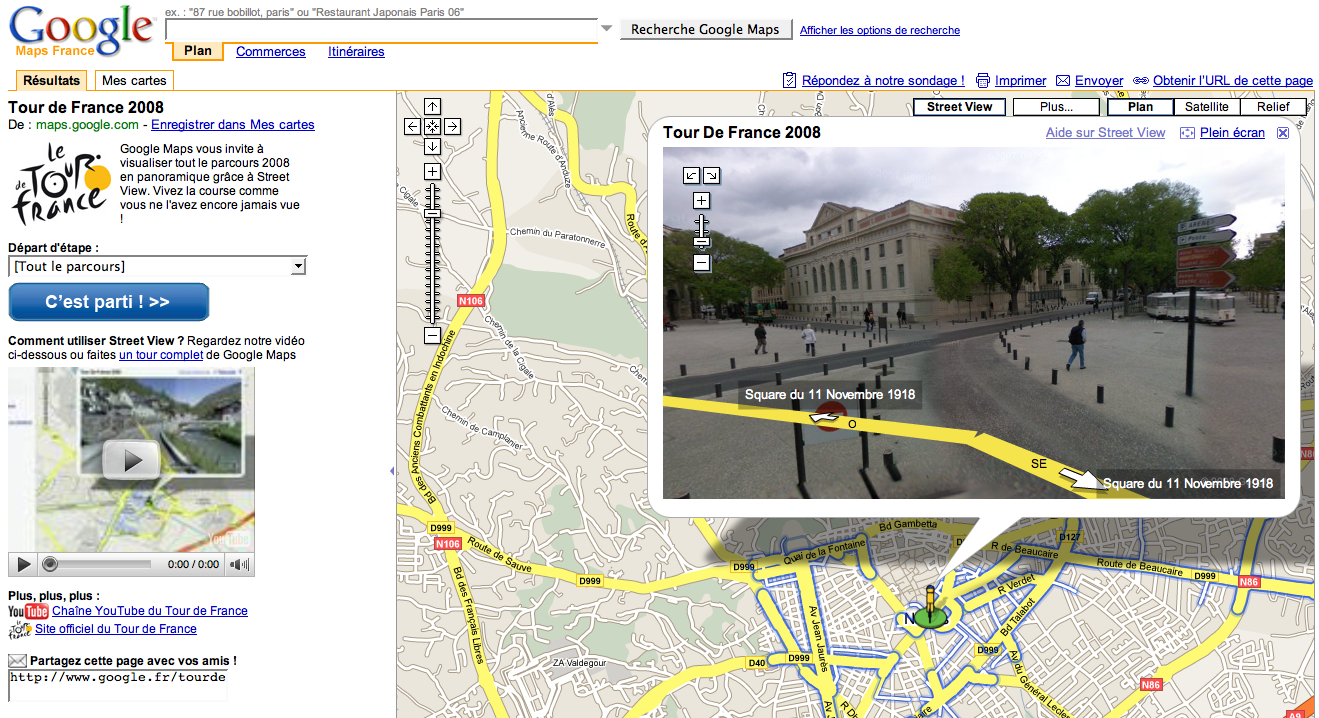Zoom in the map with plus button
Screen dimensions: 1319x718
(432, 172)
